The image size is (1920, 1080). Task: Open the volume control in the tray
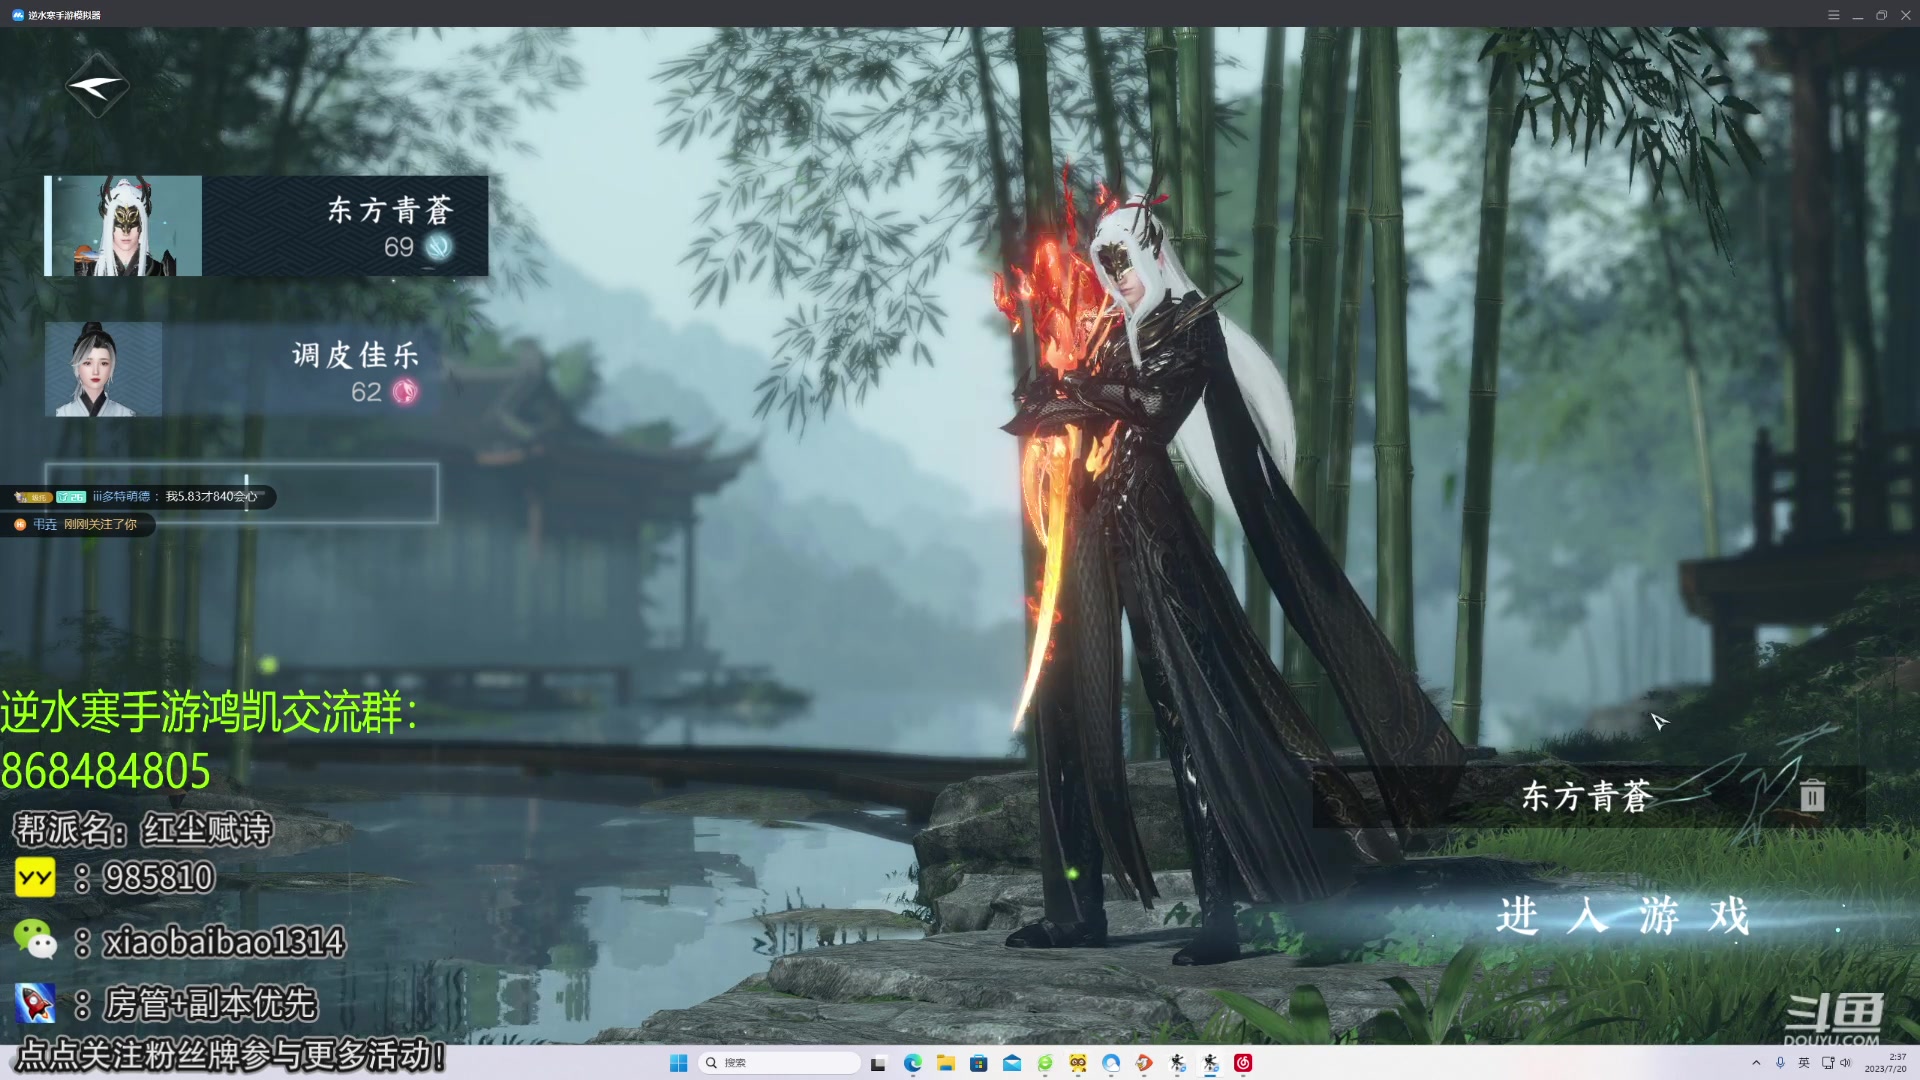tap(1846, 1063)
